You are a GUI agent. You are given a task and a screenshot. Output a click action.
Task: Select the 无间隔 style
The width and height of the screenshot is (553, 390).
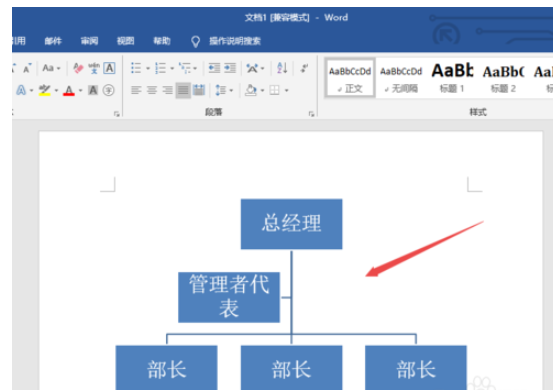click(x=401, y=78)
